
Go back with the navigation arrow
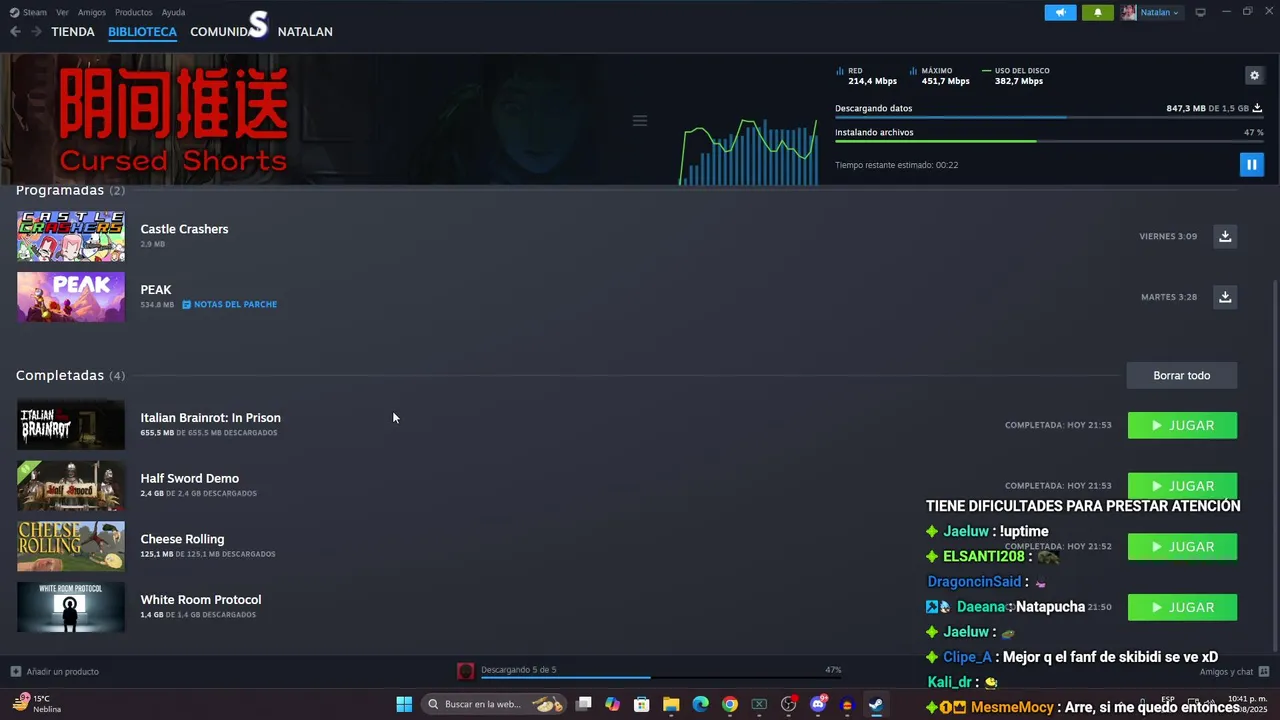[15, 32]
